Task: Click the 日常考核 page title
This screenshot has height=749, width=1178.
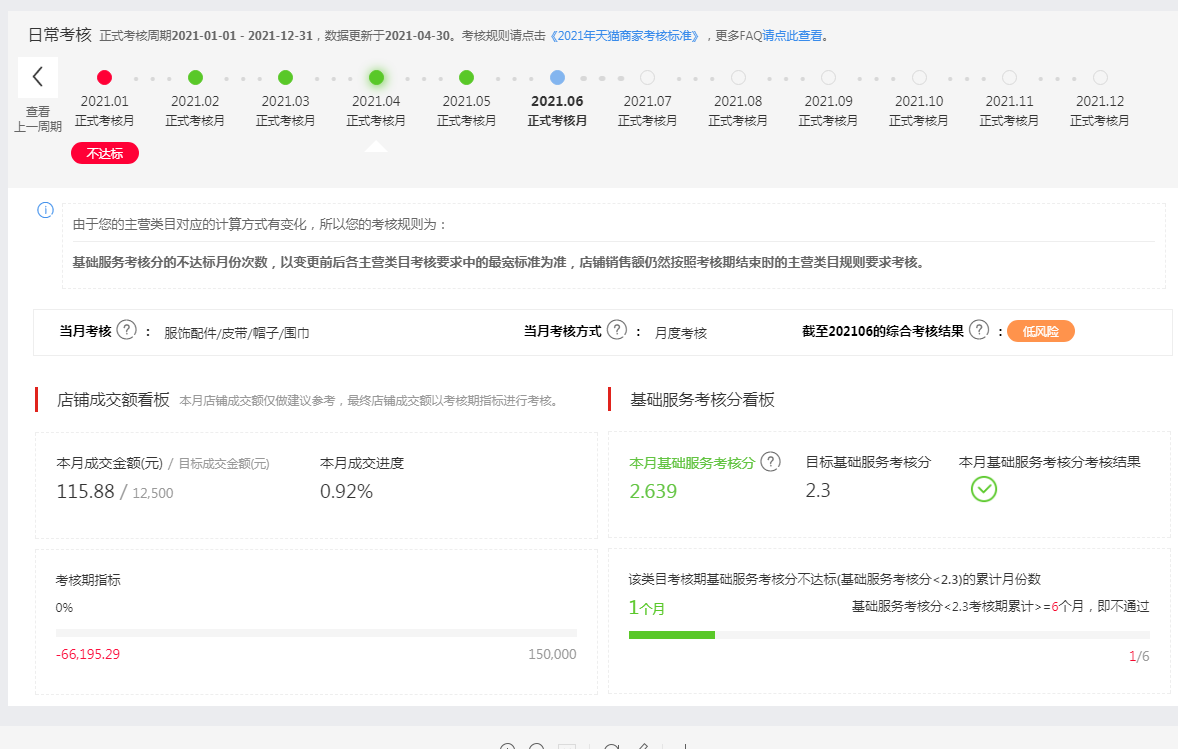Action: point(60,35)
